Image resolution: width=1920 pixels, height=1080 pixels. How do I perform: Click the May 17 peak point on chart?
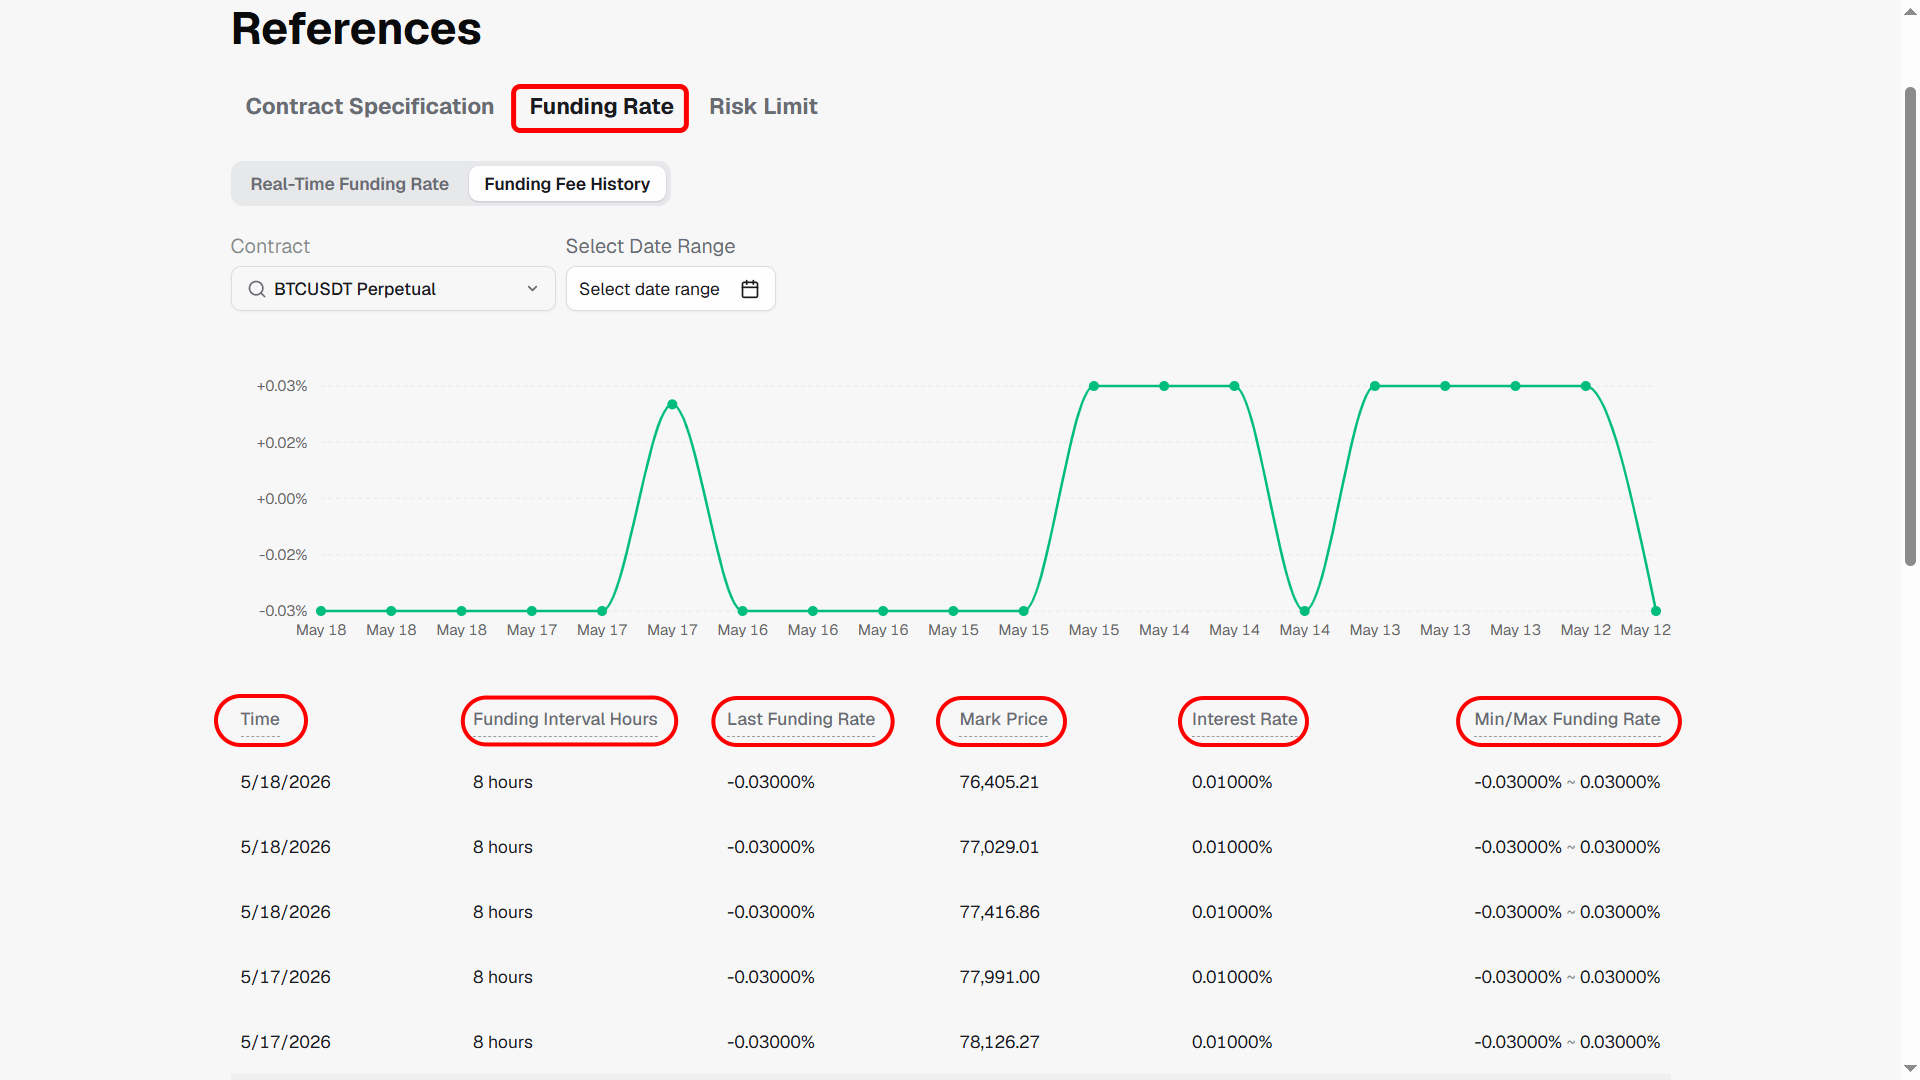point(672,404)
